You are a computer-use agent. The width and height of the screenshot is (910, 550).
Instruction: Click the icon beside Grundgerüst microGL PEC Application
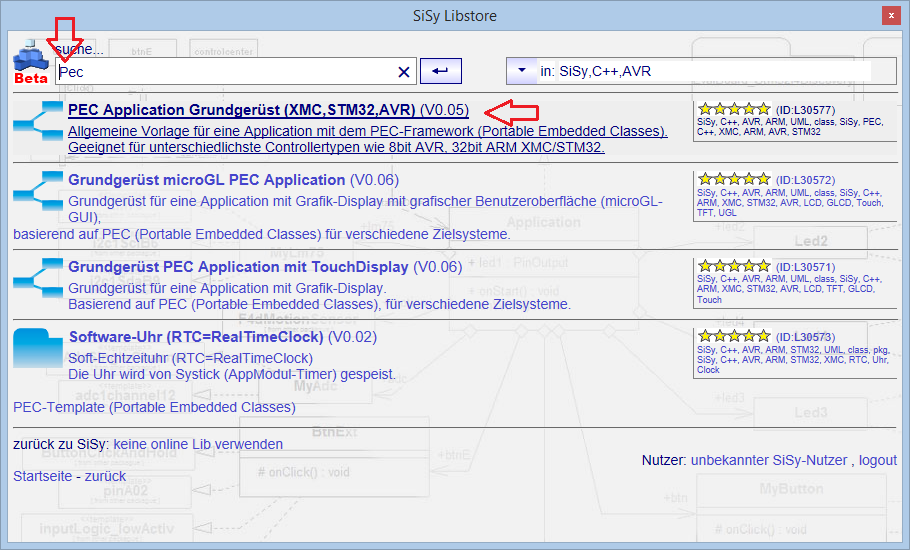click(x=37, y=190)
